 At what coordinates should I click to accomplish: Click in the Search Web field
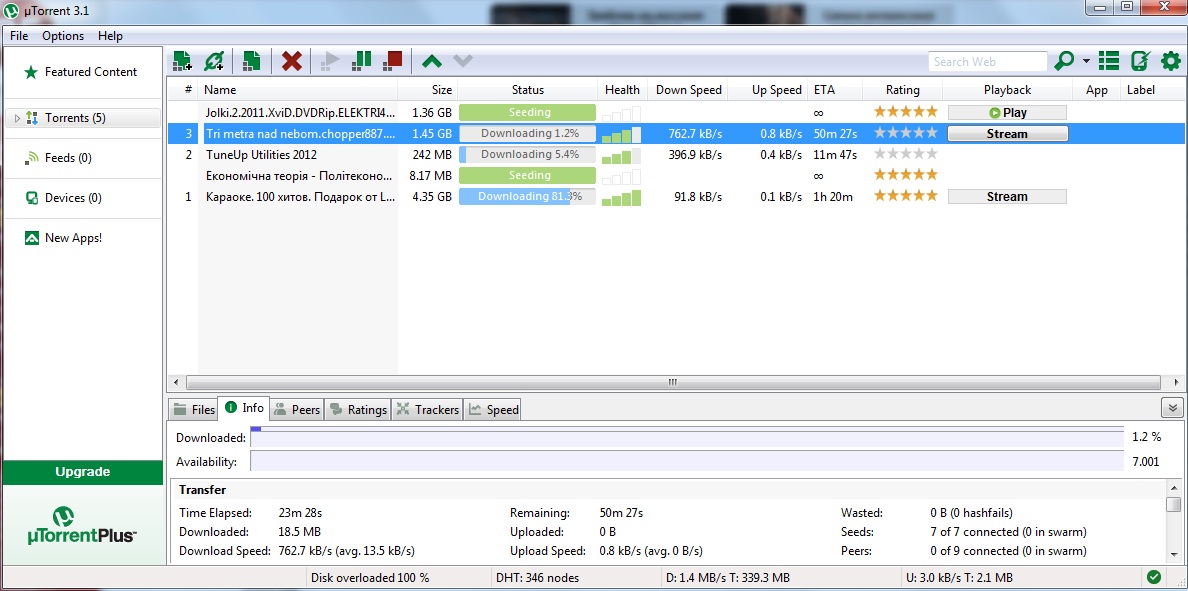tap(988, 61)
